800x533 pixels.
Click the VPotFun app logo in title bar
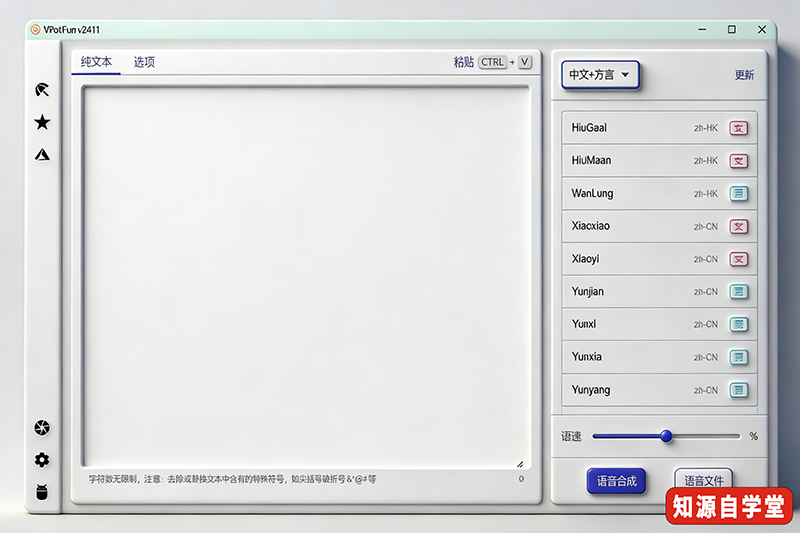click(x=35, y=30)
